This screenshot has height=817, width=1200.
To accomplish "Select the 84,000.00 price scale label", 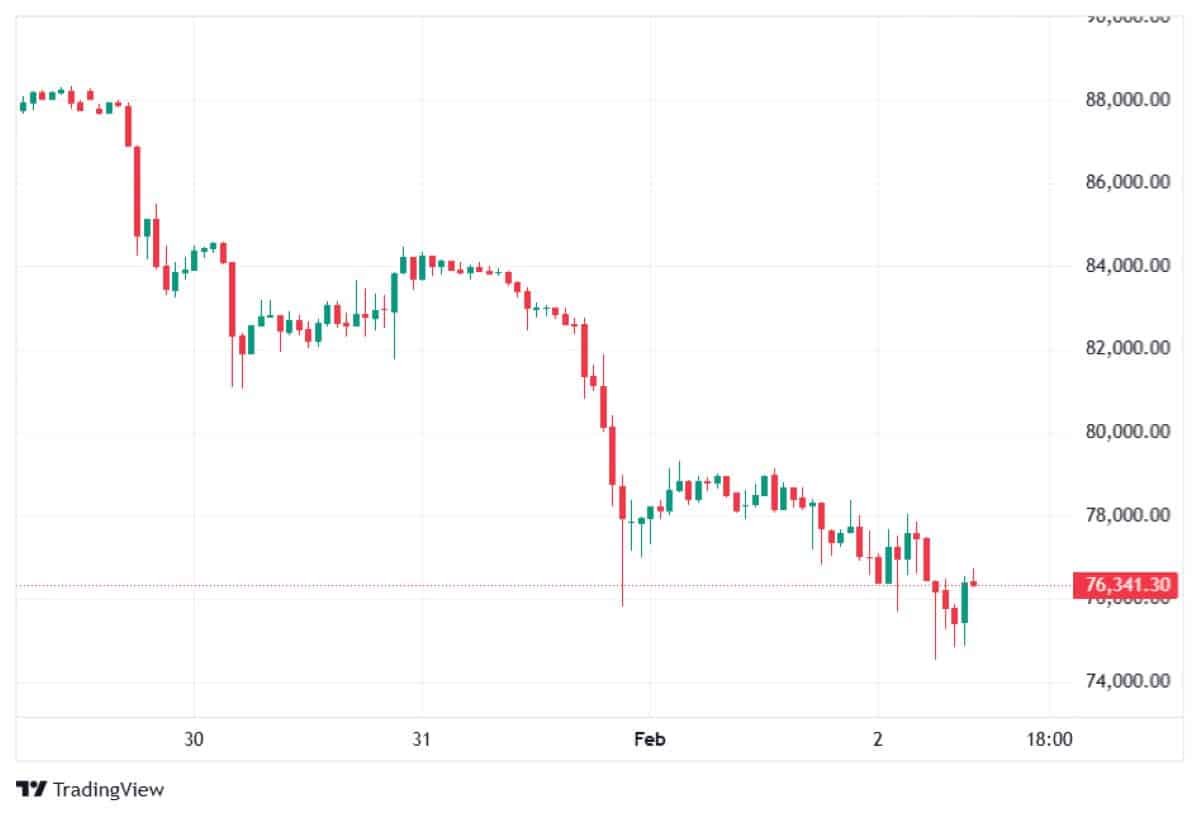I will 1127,266.
